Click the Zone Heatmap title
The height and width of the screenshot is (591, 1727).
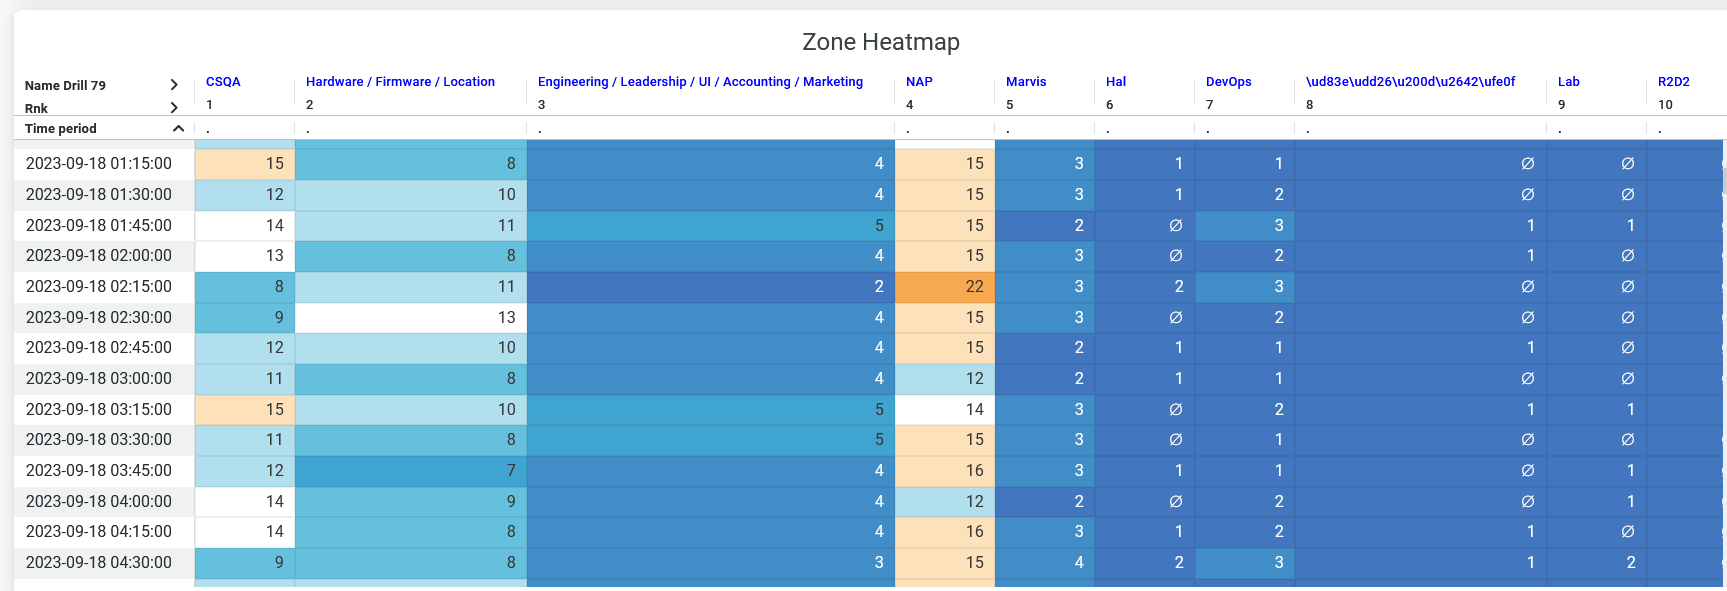(x=881, y=42)
